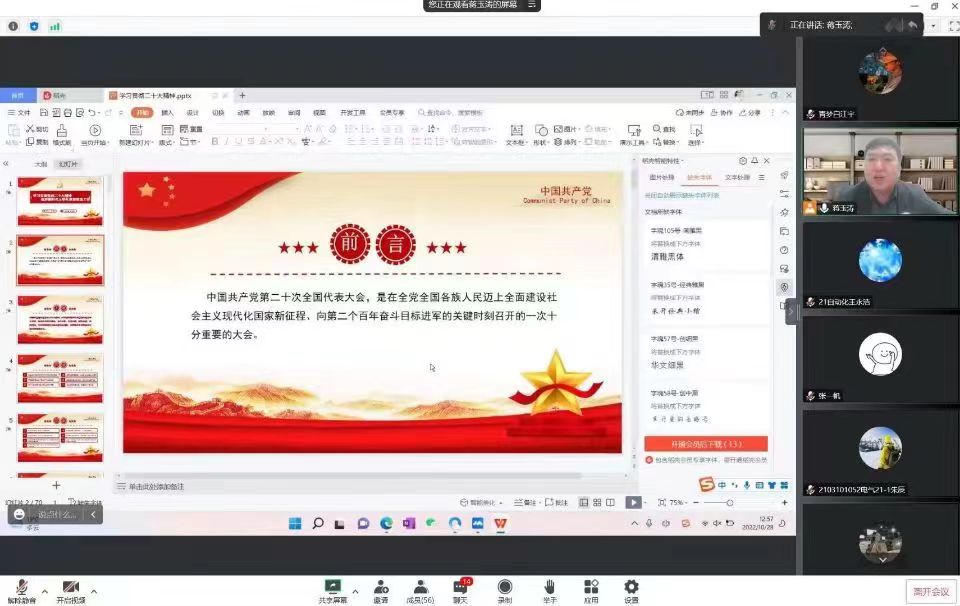This screenshot has height=606, width=960.
Task: Open the apps (应用) icon
Action: coord(591,587)
